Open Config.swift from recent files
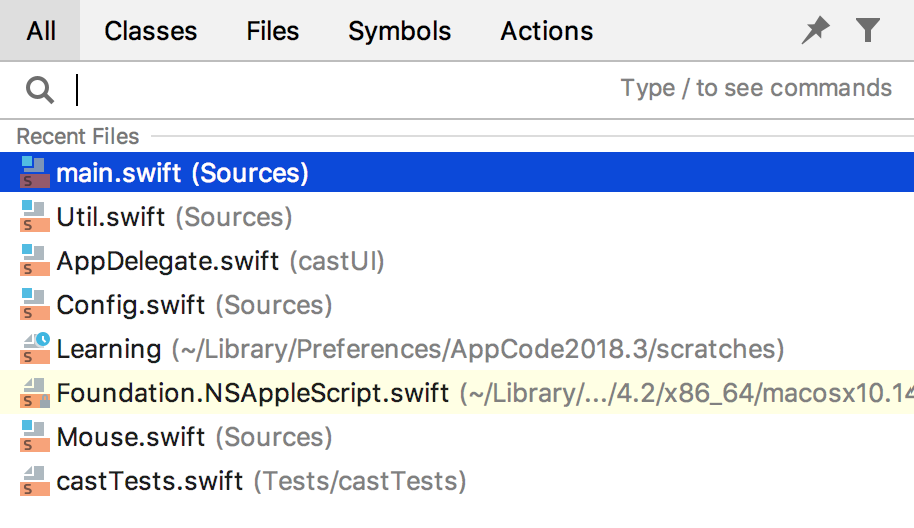 point(457,305)
